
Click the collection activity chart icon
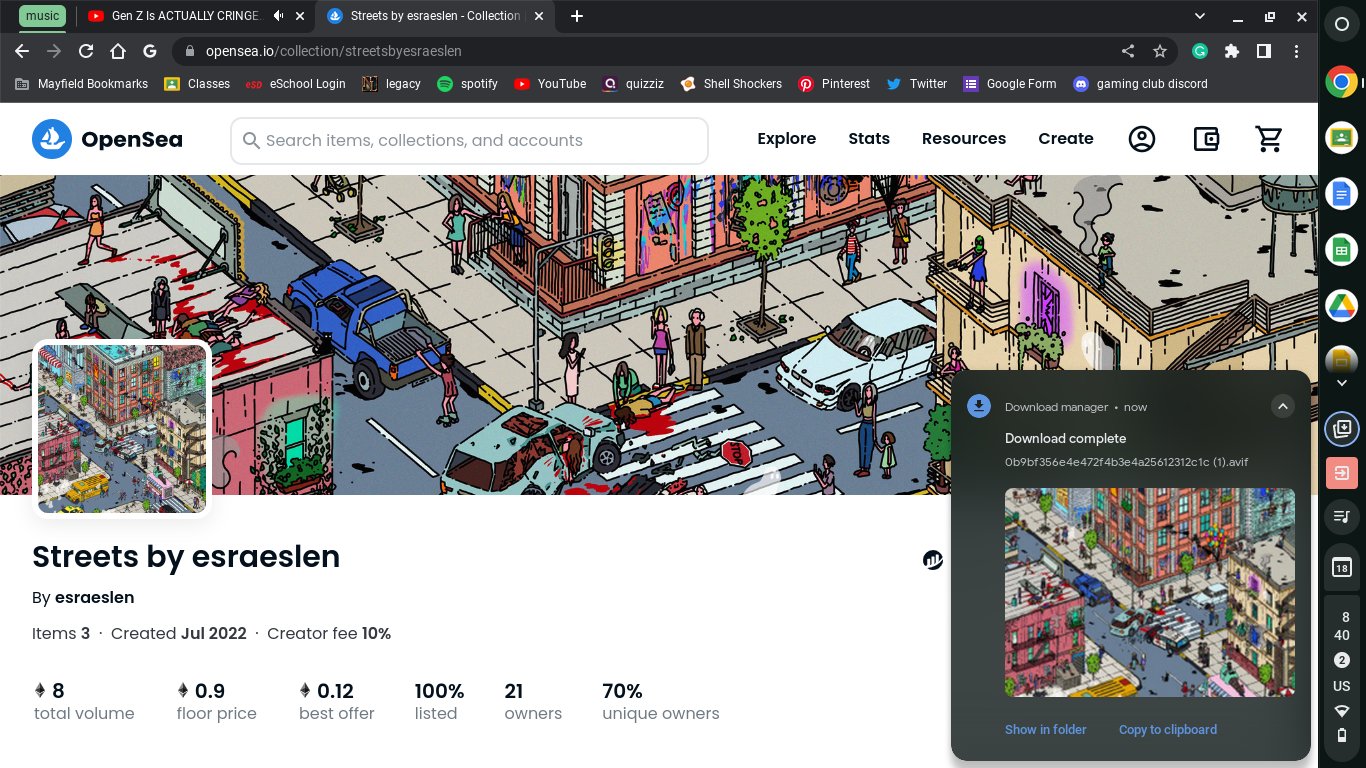click(933, 560)
